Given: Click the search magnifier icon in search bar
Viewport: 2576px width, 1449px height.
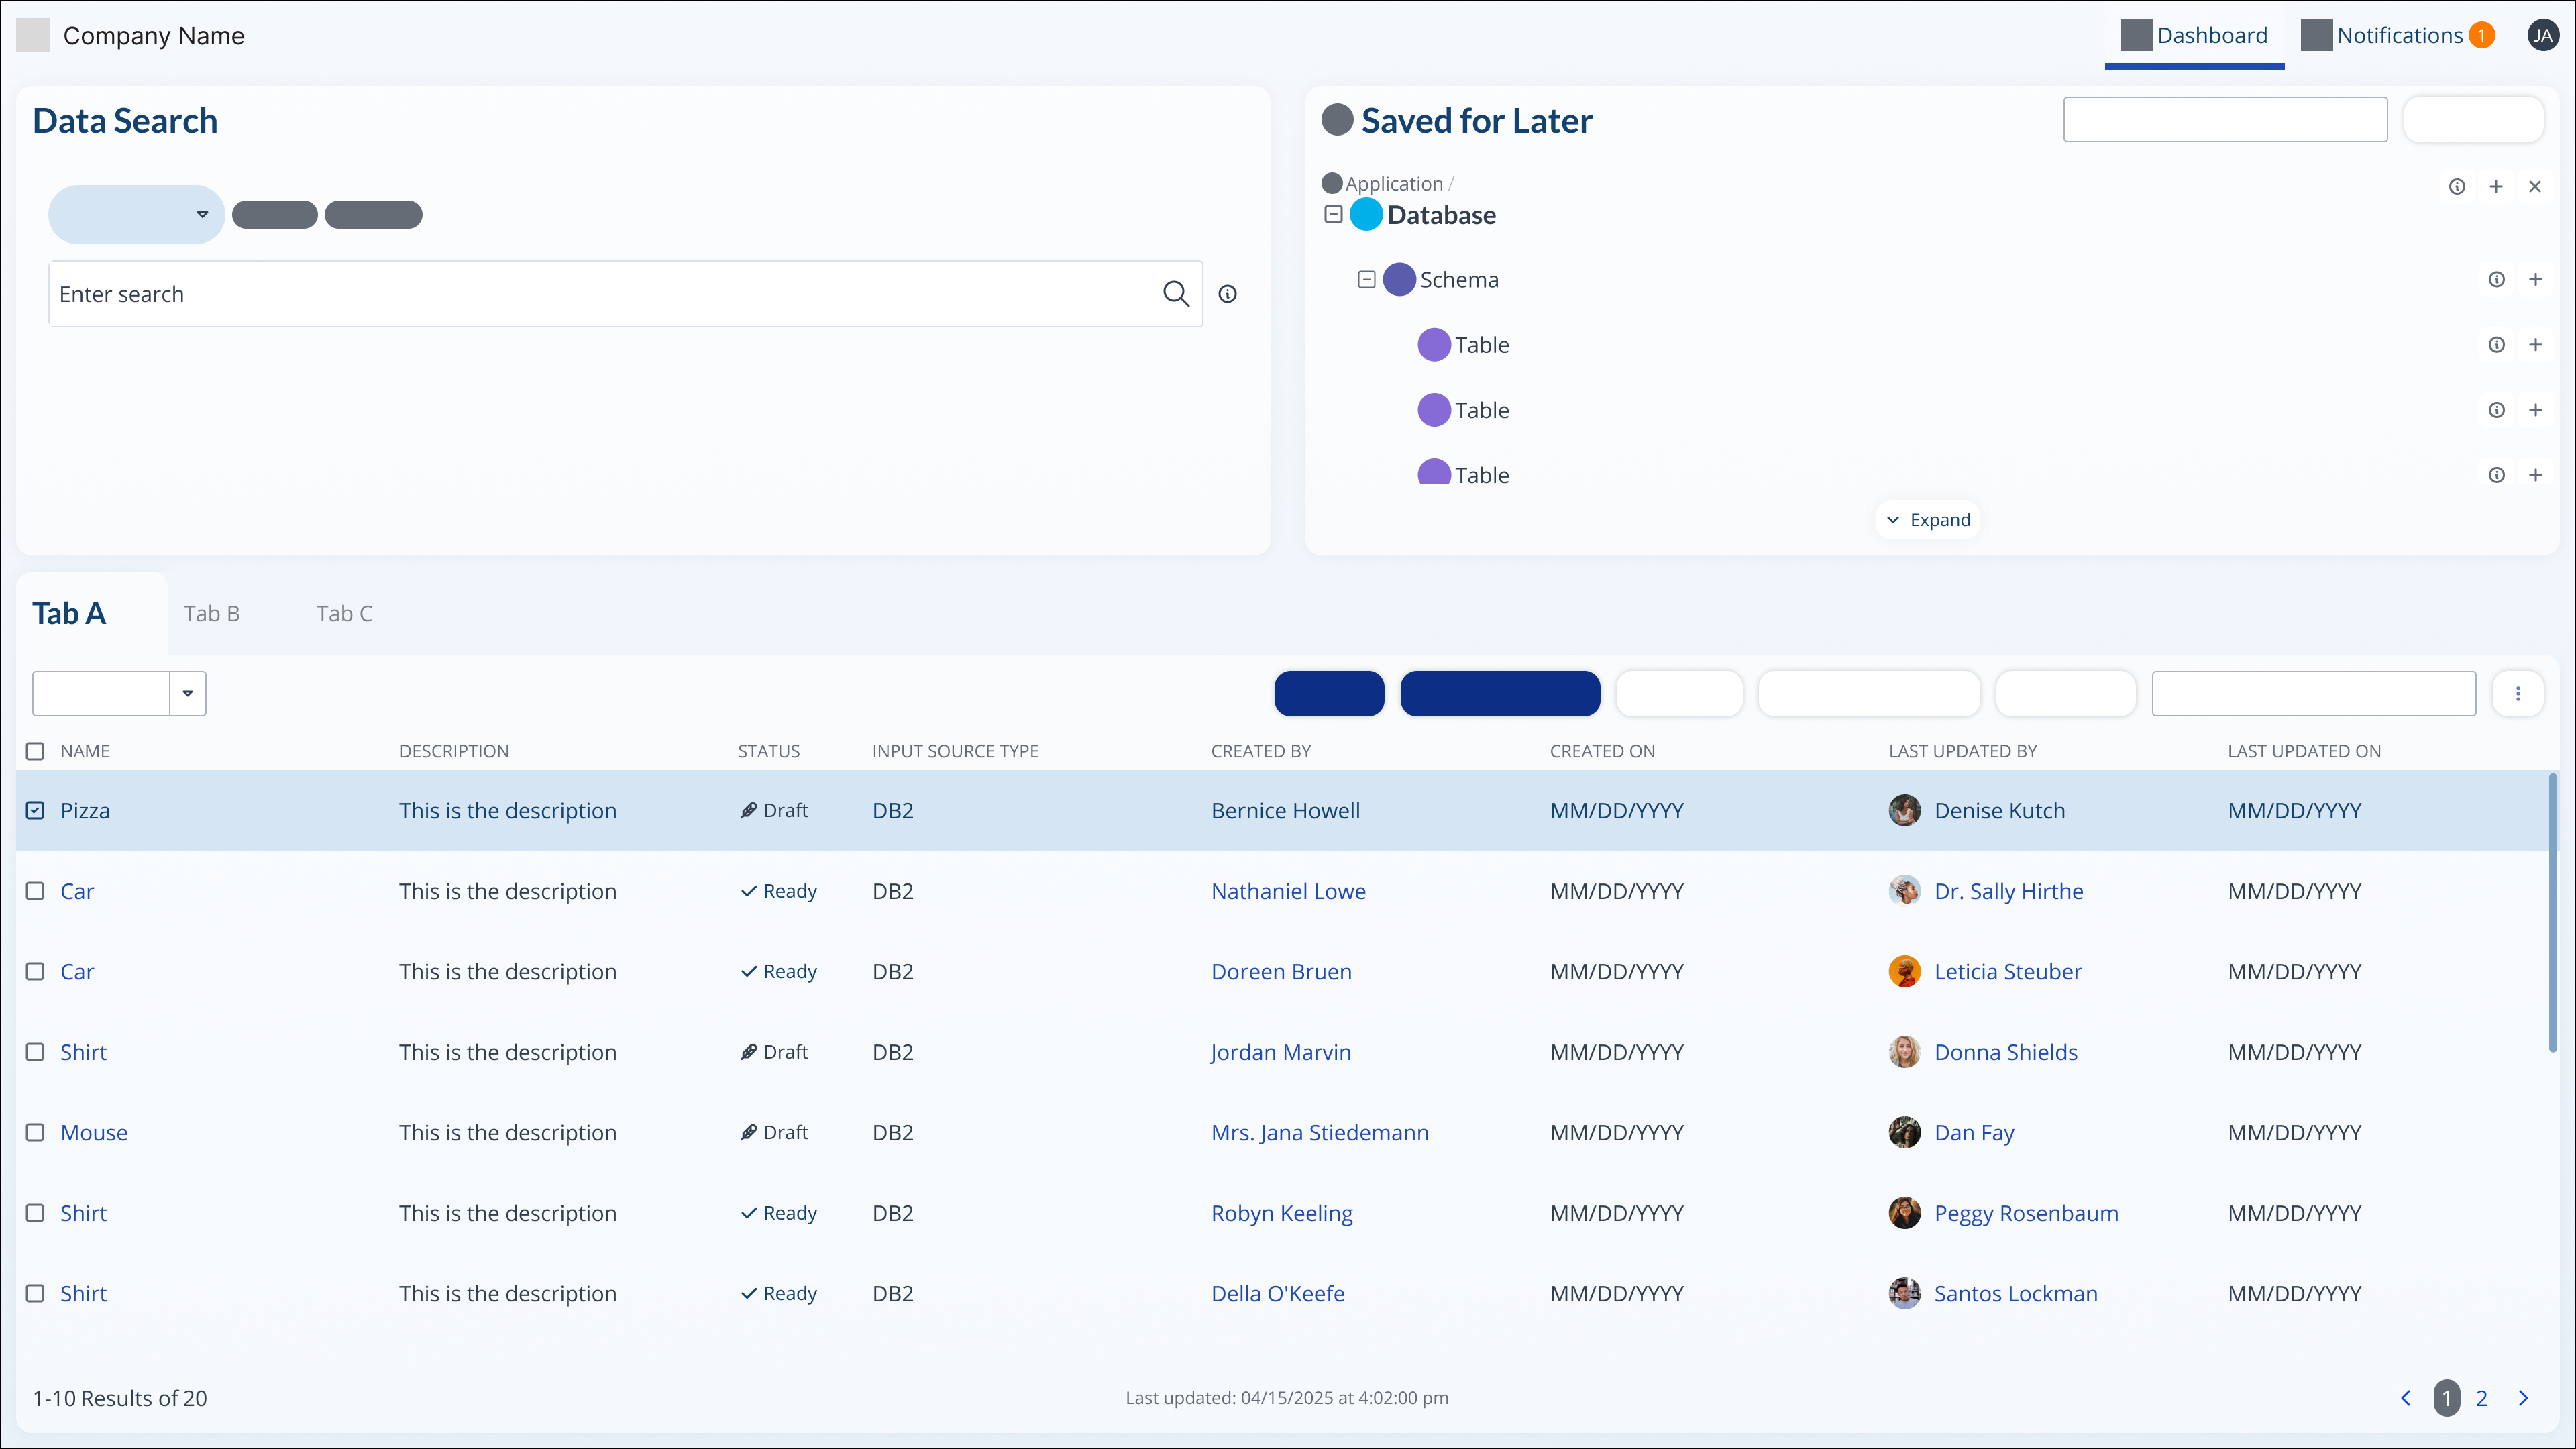Looking at the screenshot, I should (1176, 293).
